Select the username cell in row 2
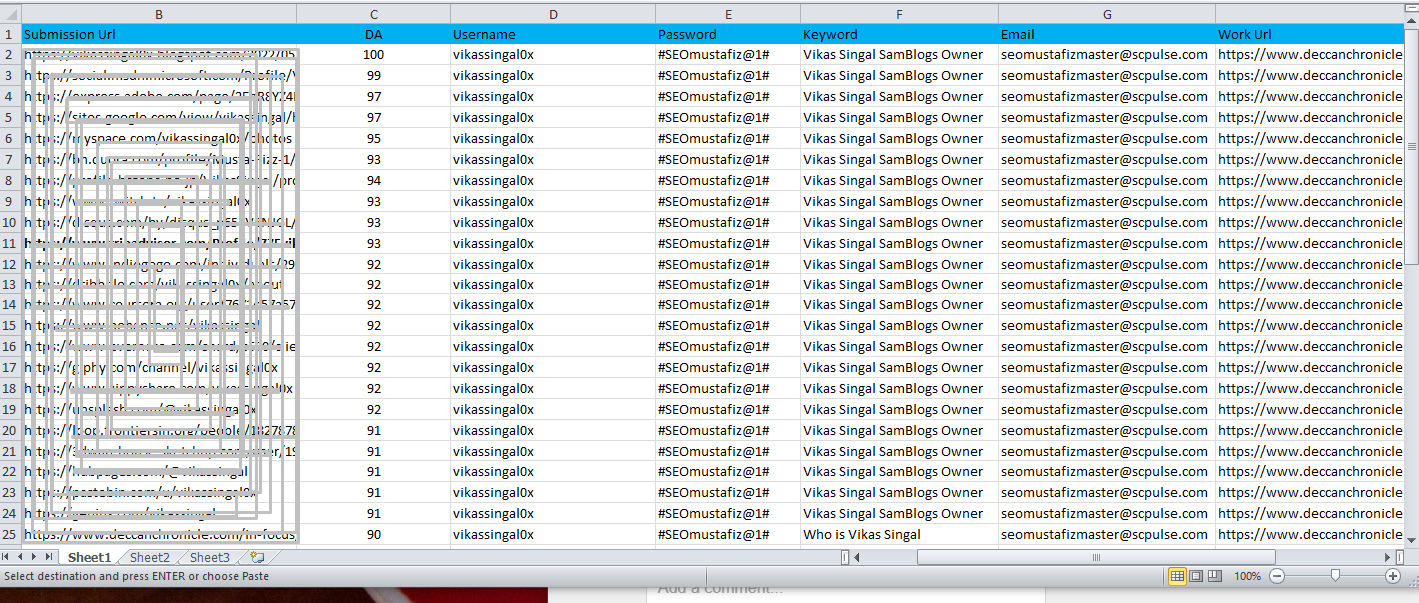The width and height of the screenshot is (1419, 603). pos(553,54)
